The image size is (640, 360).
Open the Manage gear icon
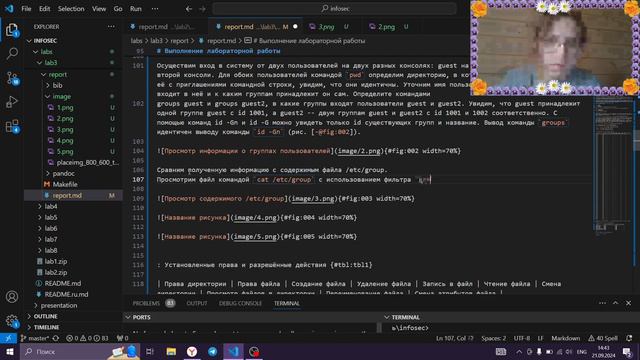tap(12, 321)
